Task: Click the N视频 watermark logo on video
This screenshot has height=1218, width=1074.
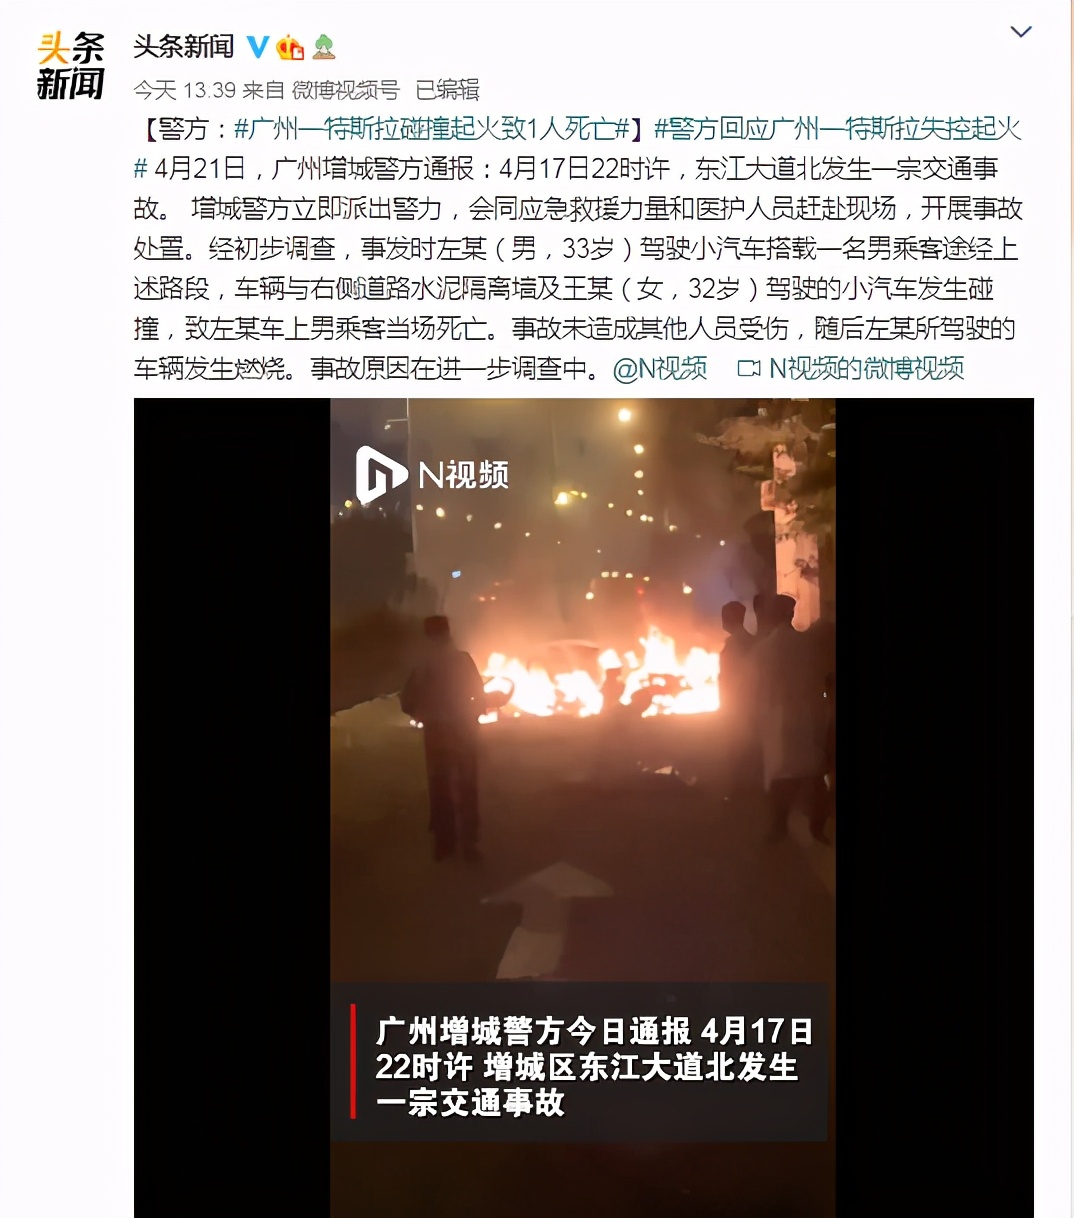Action: (x=433, y=474)
